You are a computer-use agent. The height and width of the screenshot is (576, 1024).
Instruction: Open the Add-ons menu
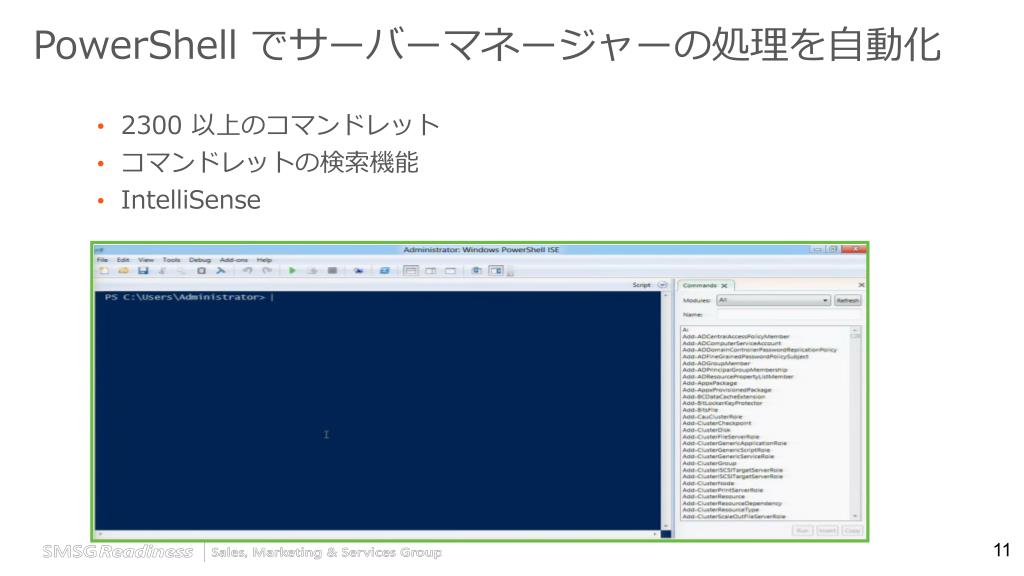[234, 260]
